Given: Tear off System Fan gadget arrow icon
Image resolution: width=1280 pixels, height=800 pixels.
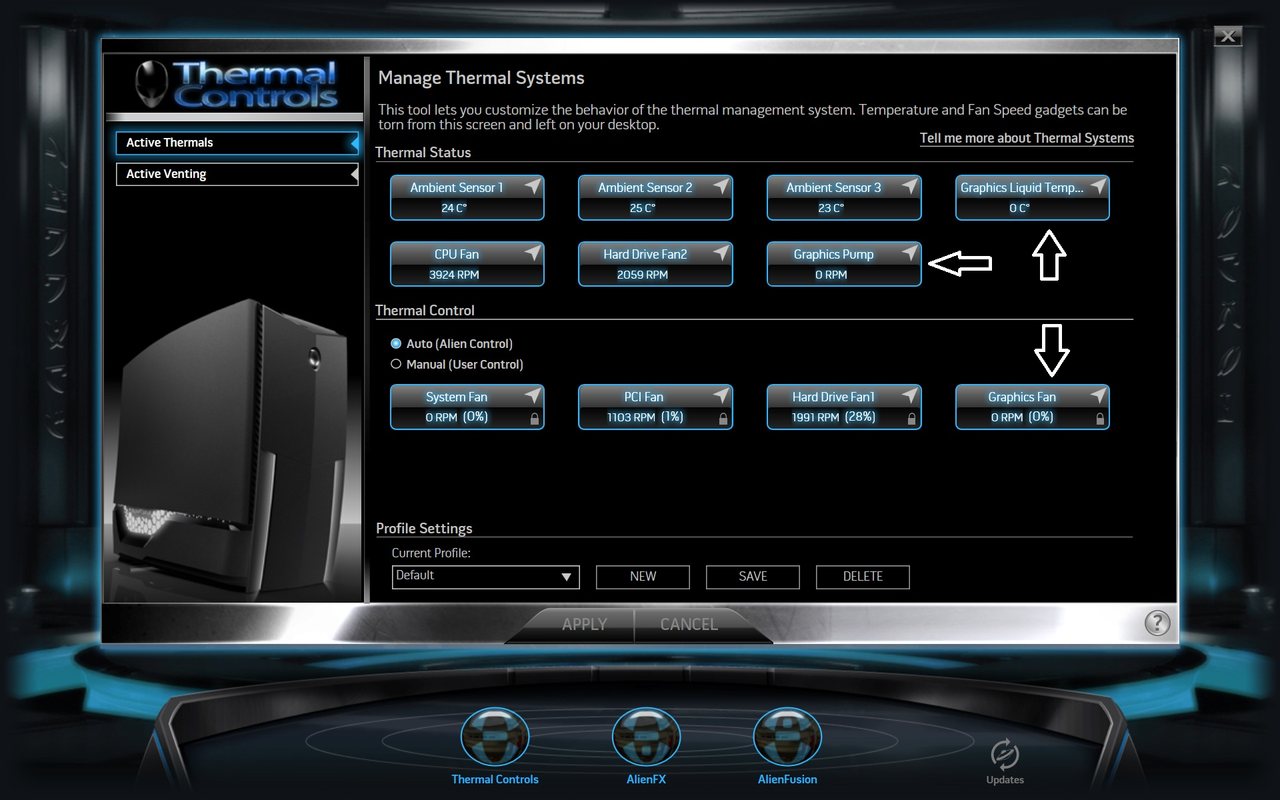Looking at the screenshot, I should point(533,396).
